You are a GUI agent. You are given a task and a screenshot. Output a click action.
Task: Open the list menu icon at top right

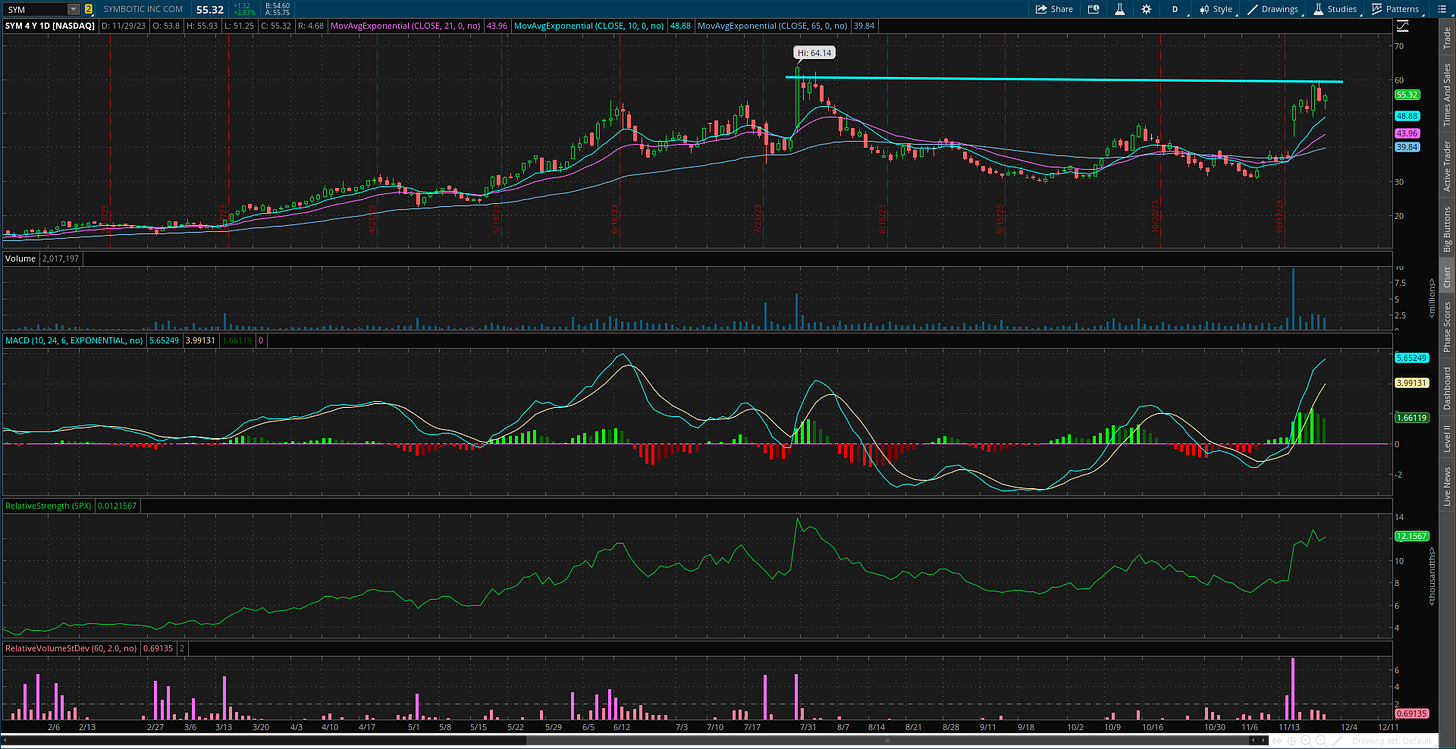[1444, 9]
